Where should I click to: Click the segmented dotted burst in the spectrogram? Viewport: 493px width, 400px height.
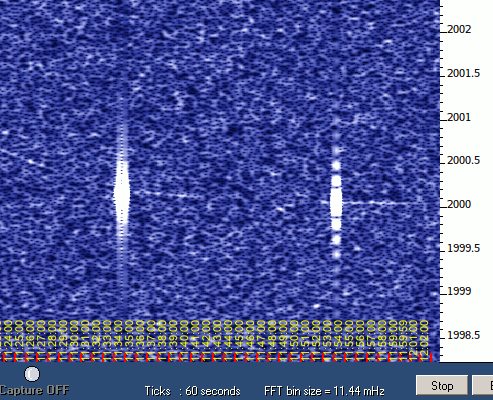click(x=336, y=202)
